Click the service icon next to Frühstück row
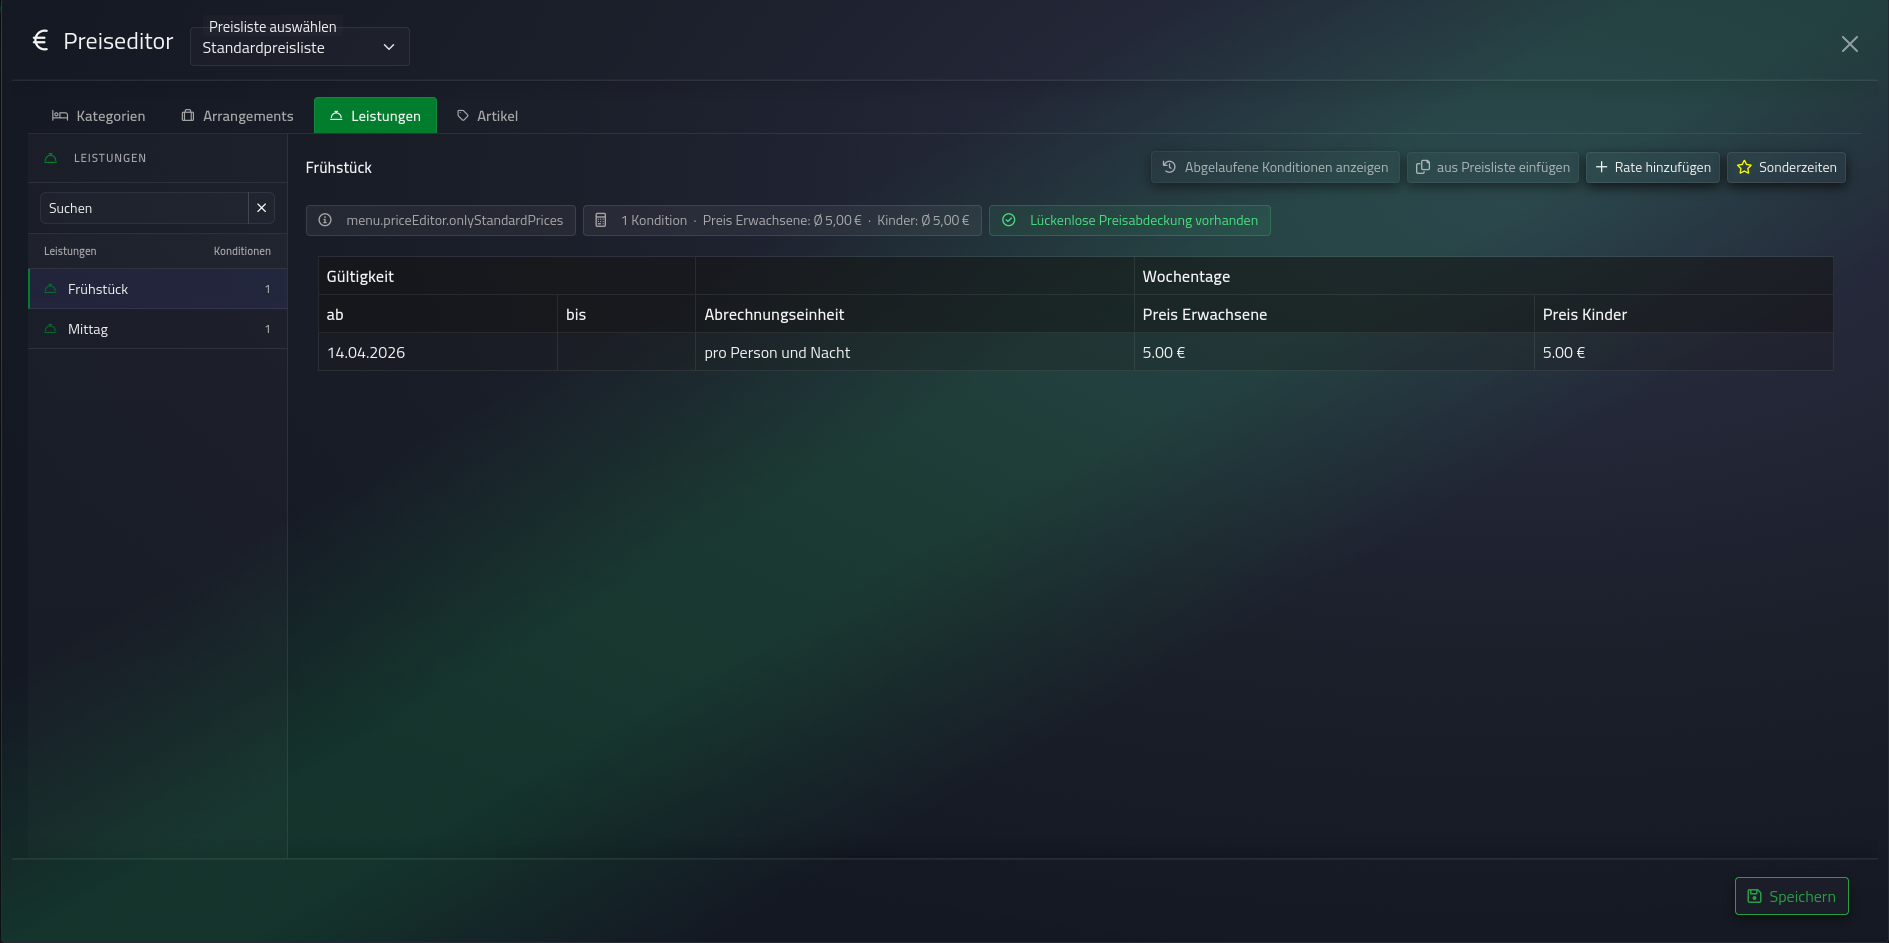 coord(51,289)
